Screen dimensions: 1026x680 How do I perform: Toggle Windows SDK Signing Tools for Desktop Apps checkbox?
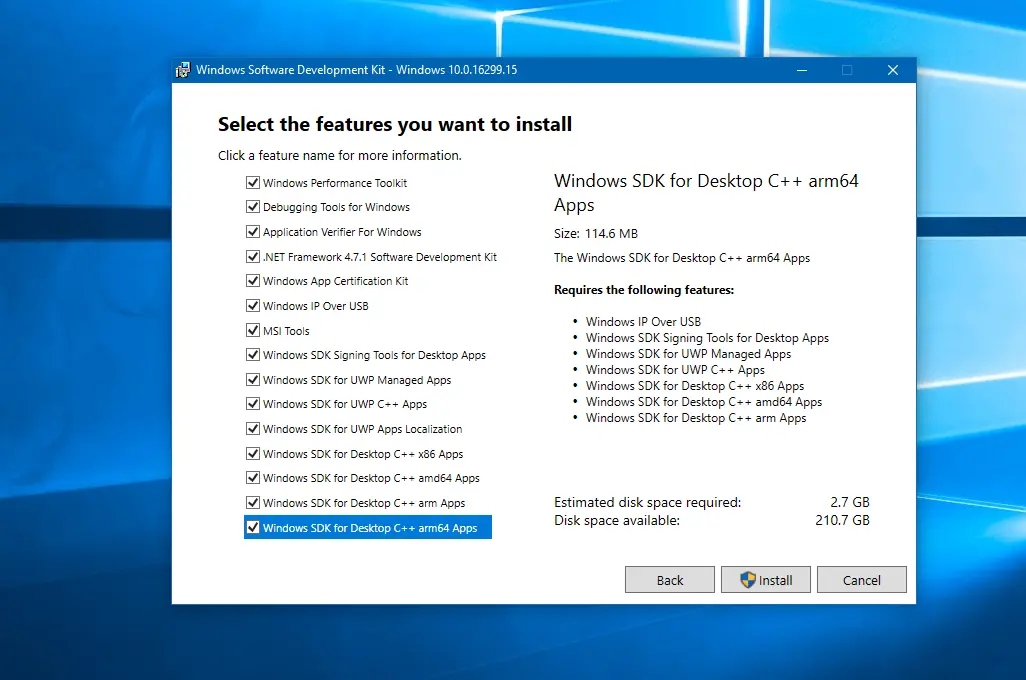point(253,355)
